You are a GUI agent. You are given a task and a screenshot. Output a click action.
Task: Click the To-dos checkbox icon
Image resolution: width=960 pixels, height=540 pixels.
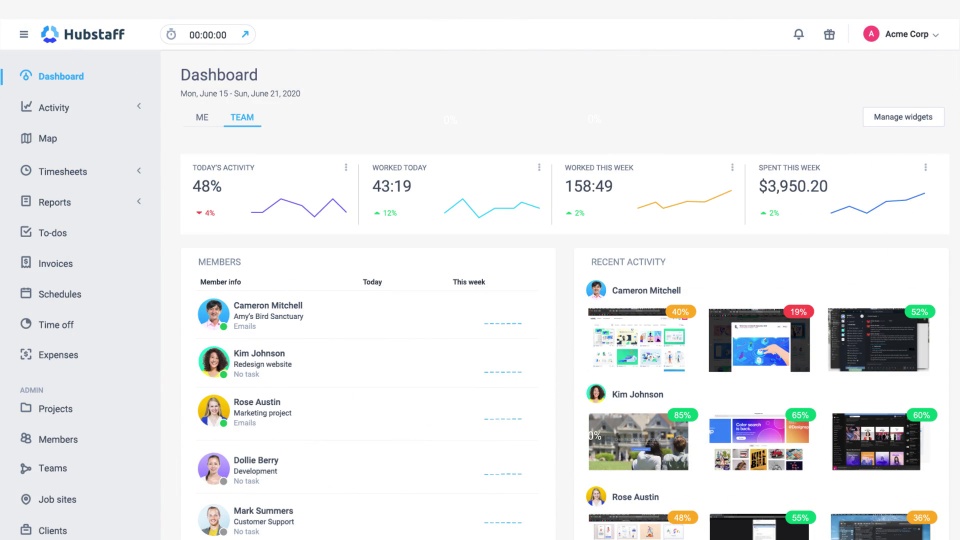coord(26,232)
